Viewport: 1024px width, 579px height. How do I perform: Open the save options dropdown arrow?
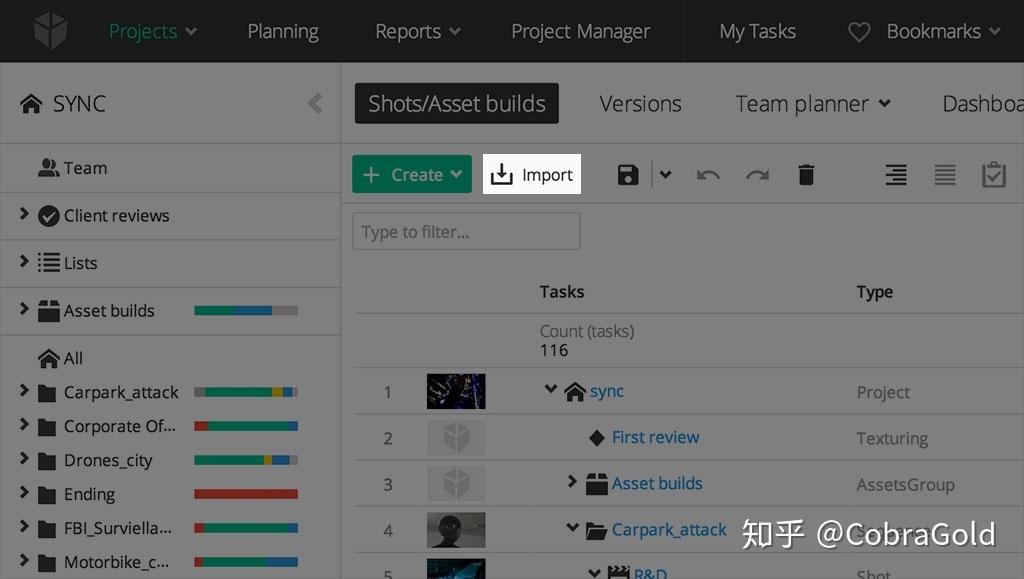click(665, 175)
